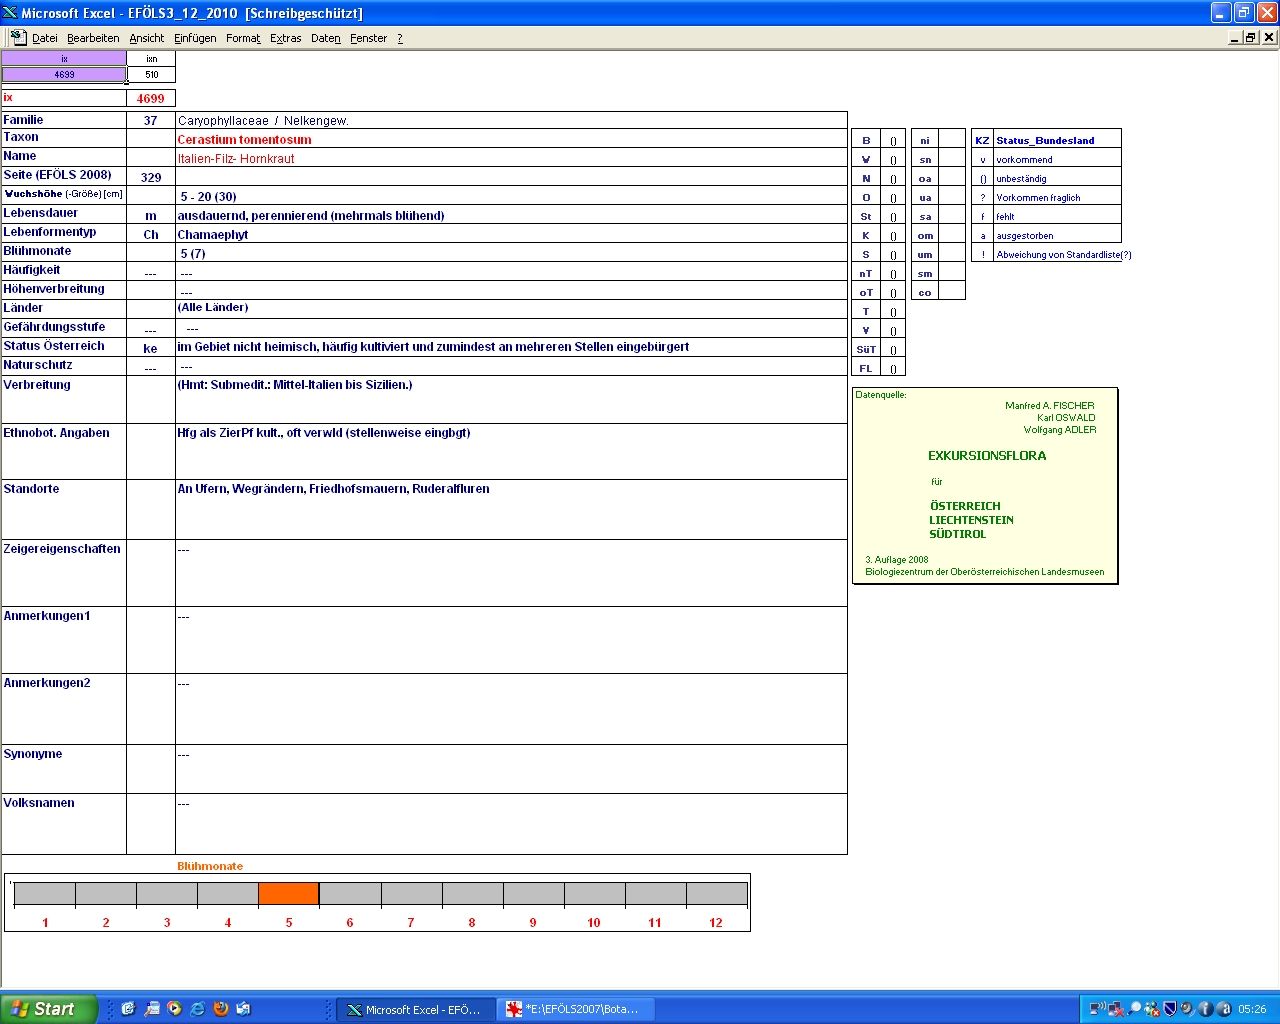Select the Chamaephyt cell
The width and height of the screenshot is (1280, 1024).
[511, 234]
